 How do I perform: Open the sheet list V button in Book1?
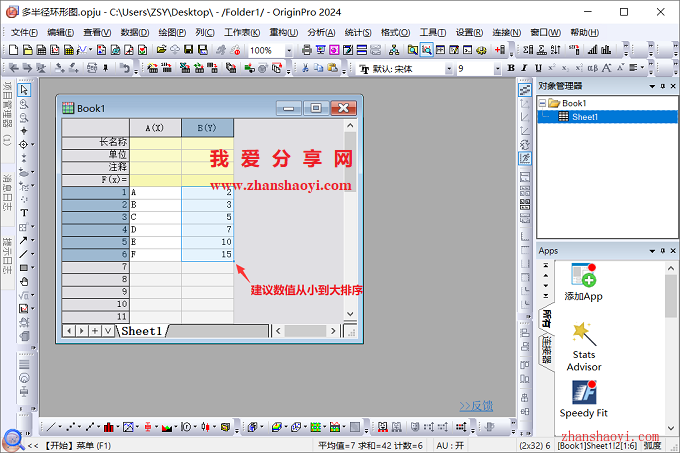(108, 331)
